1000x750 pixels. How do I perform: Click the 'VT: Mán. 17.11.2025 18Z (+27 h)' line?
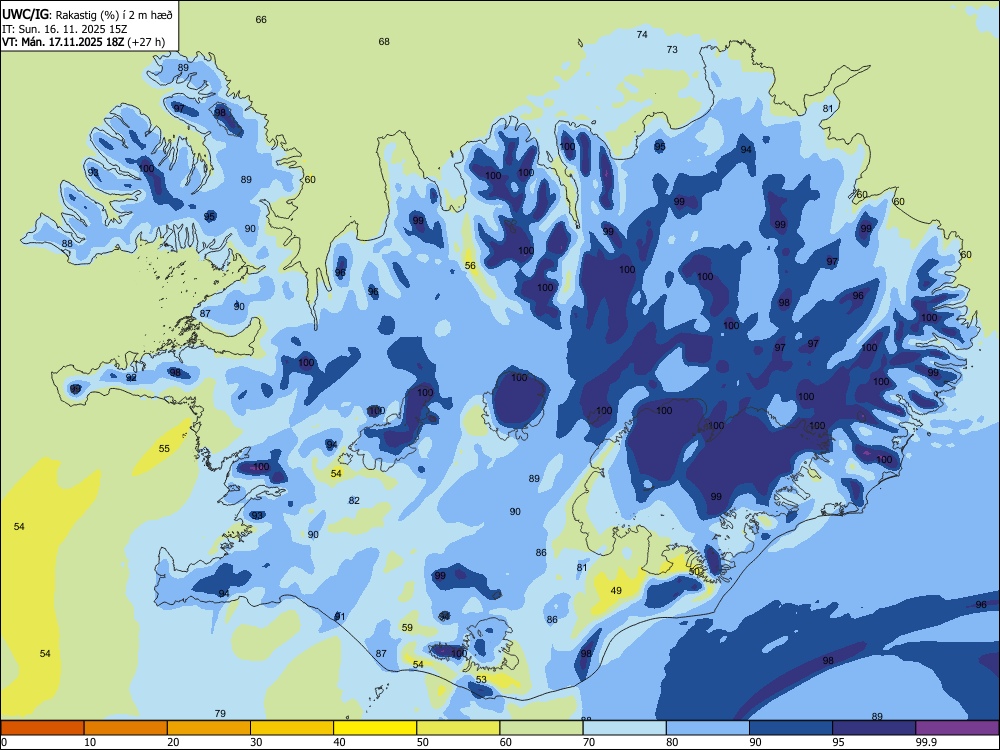click(x=84, y=42)
